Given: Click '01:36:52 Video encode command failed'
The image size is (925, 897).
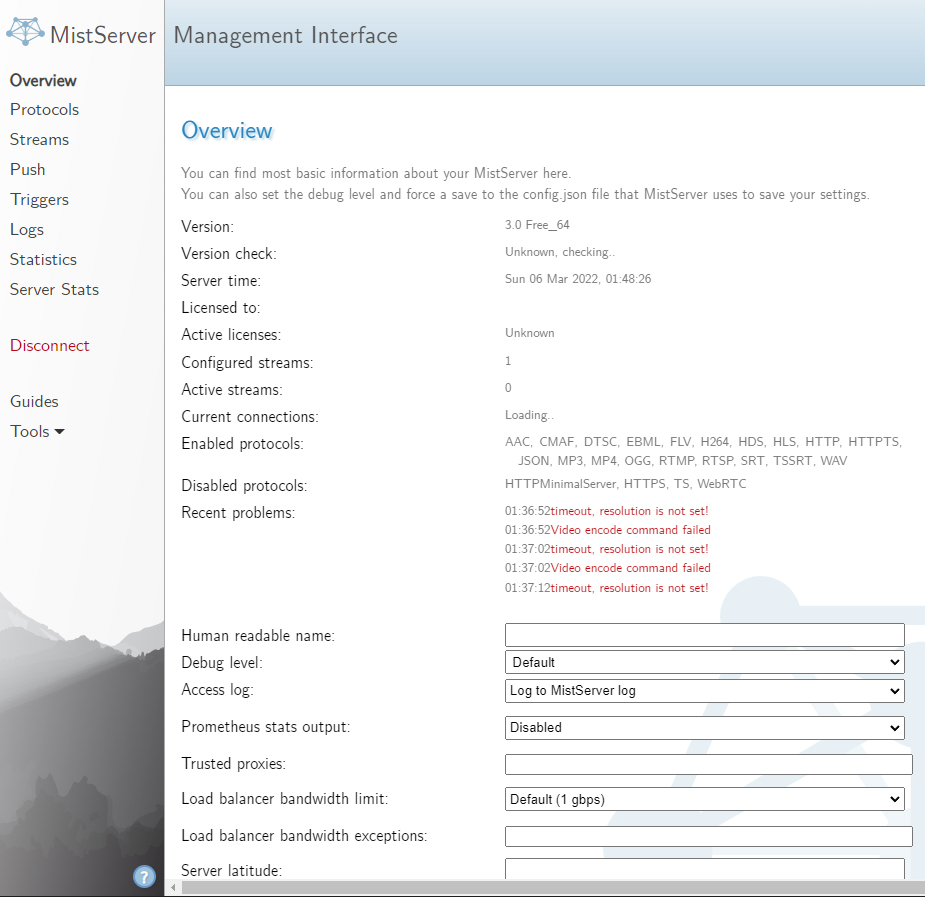Looking at the screenshot, I should coord(608,530).
